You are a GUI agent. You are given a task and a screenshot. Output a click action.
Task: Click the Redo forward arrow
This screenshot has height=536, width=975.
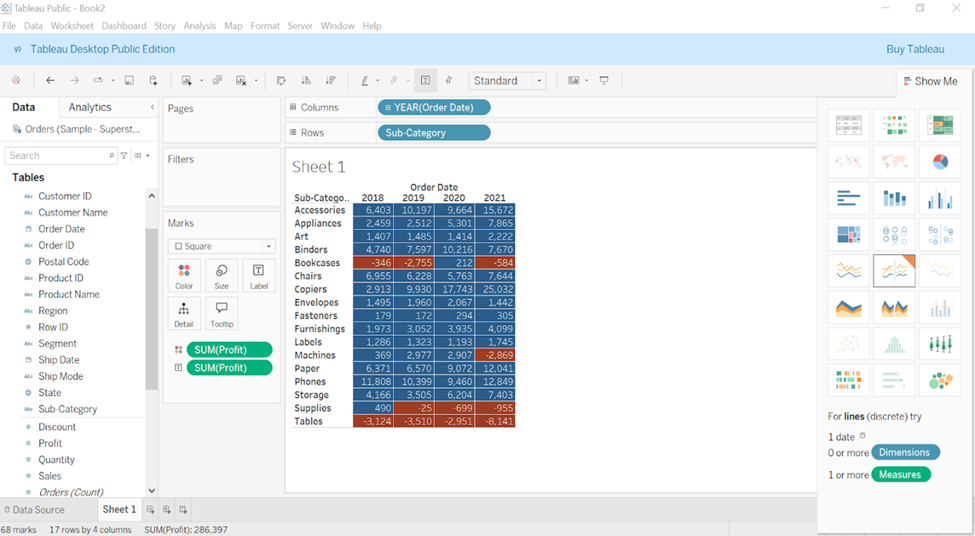tap(75, 80)
